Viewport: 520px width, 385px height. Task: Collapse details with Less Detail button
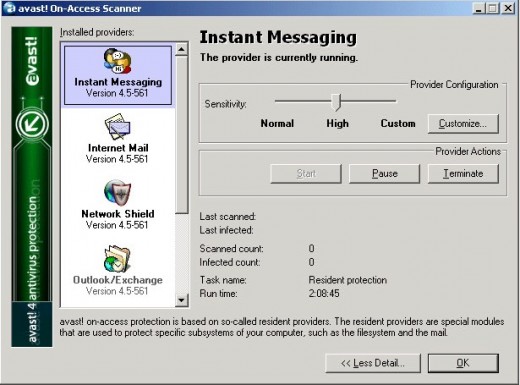tap(373, 363)
